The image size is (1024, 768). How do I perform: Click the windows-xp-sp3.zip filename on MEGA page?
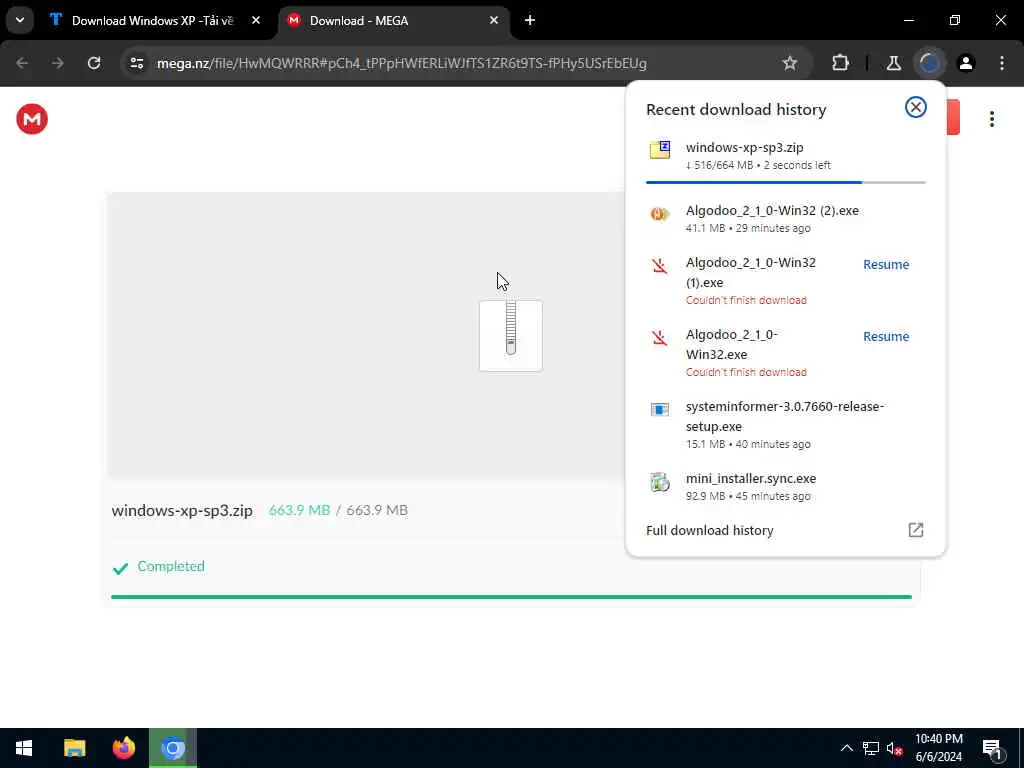pyautogui.click(x=182, y=510)
